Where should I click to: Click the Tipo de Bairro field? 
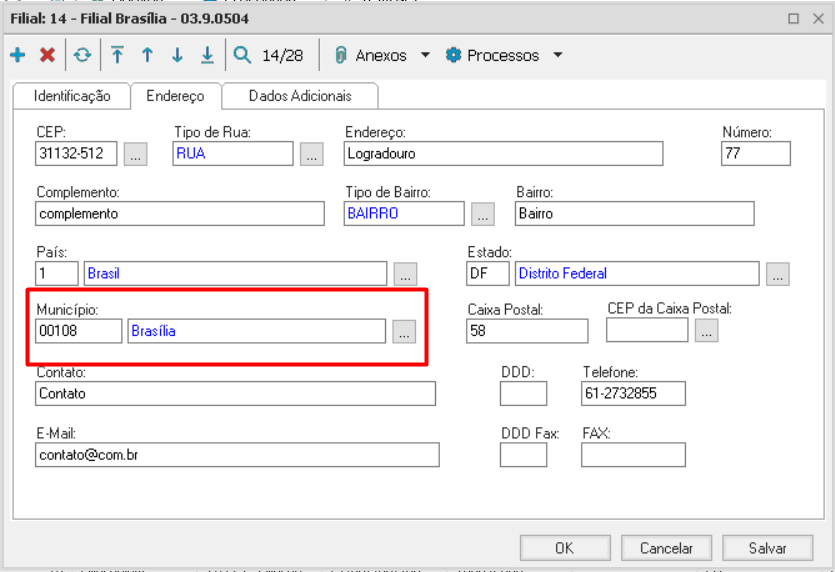(404, 214)
